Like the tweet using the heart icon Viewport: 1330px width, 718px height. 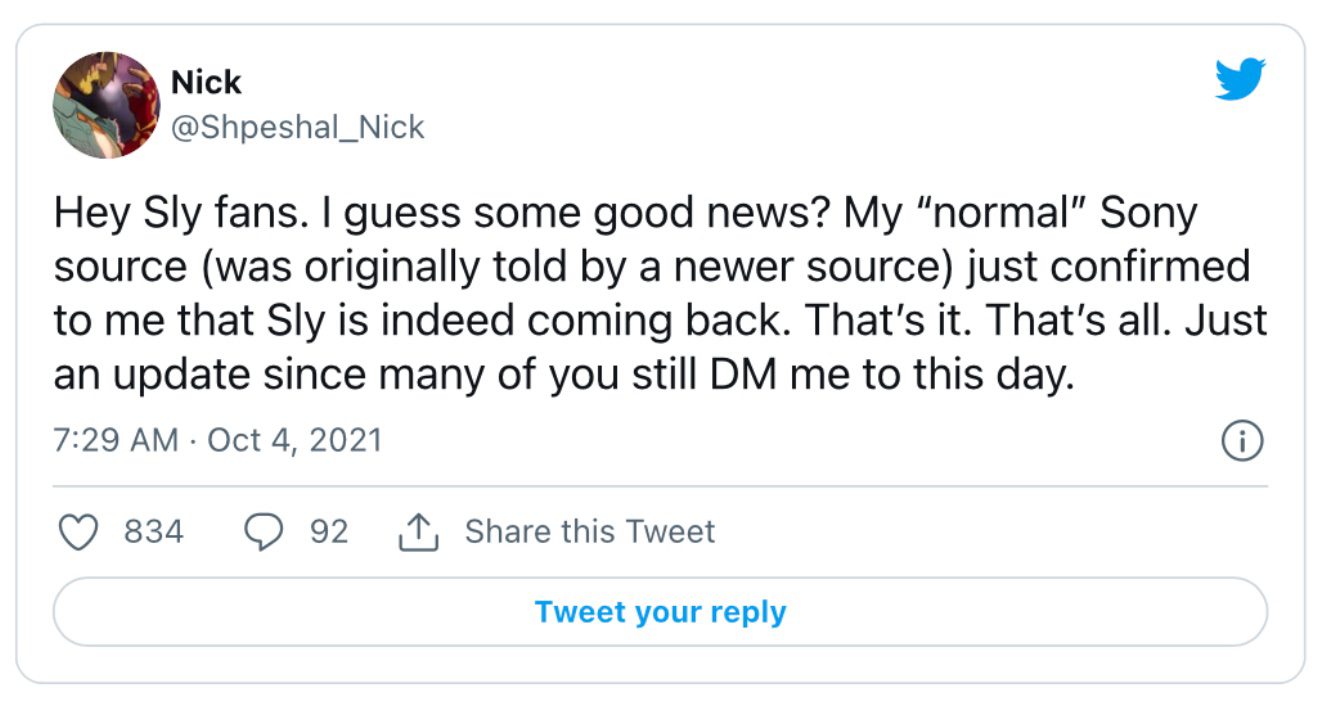pyautogui.click(x=81, y=531)
